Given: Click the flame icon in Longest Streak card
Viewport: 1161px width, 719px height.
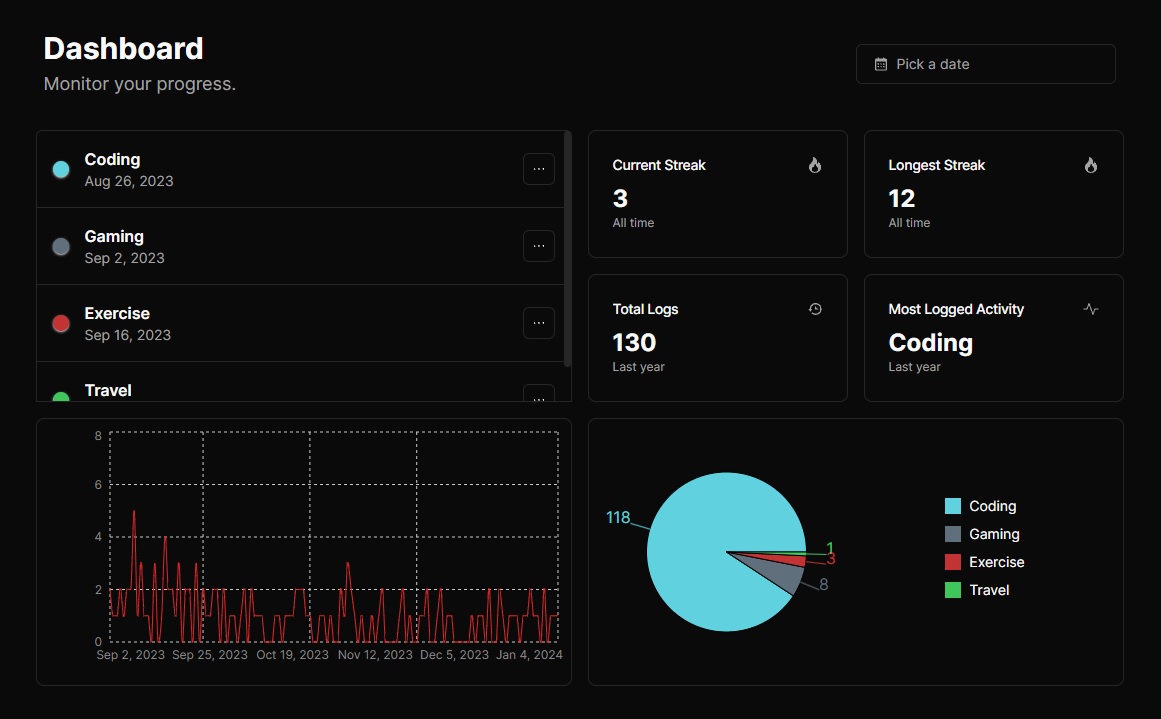Looking at the screenshot, I should point(1091,166).
